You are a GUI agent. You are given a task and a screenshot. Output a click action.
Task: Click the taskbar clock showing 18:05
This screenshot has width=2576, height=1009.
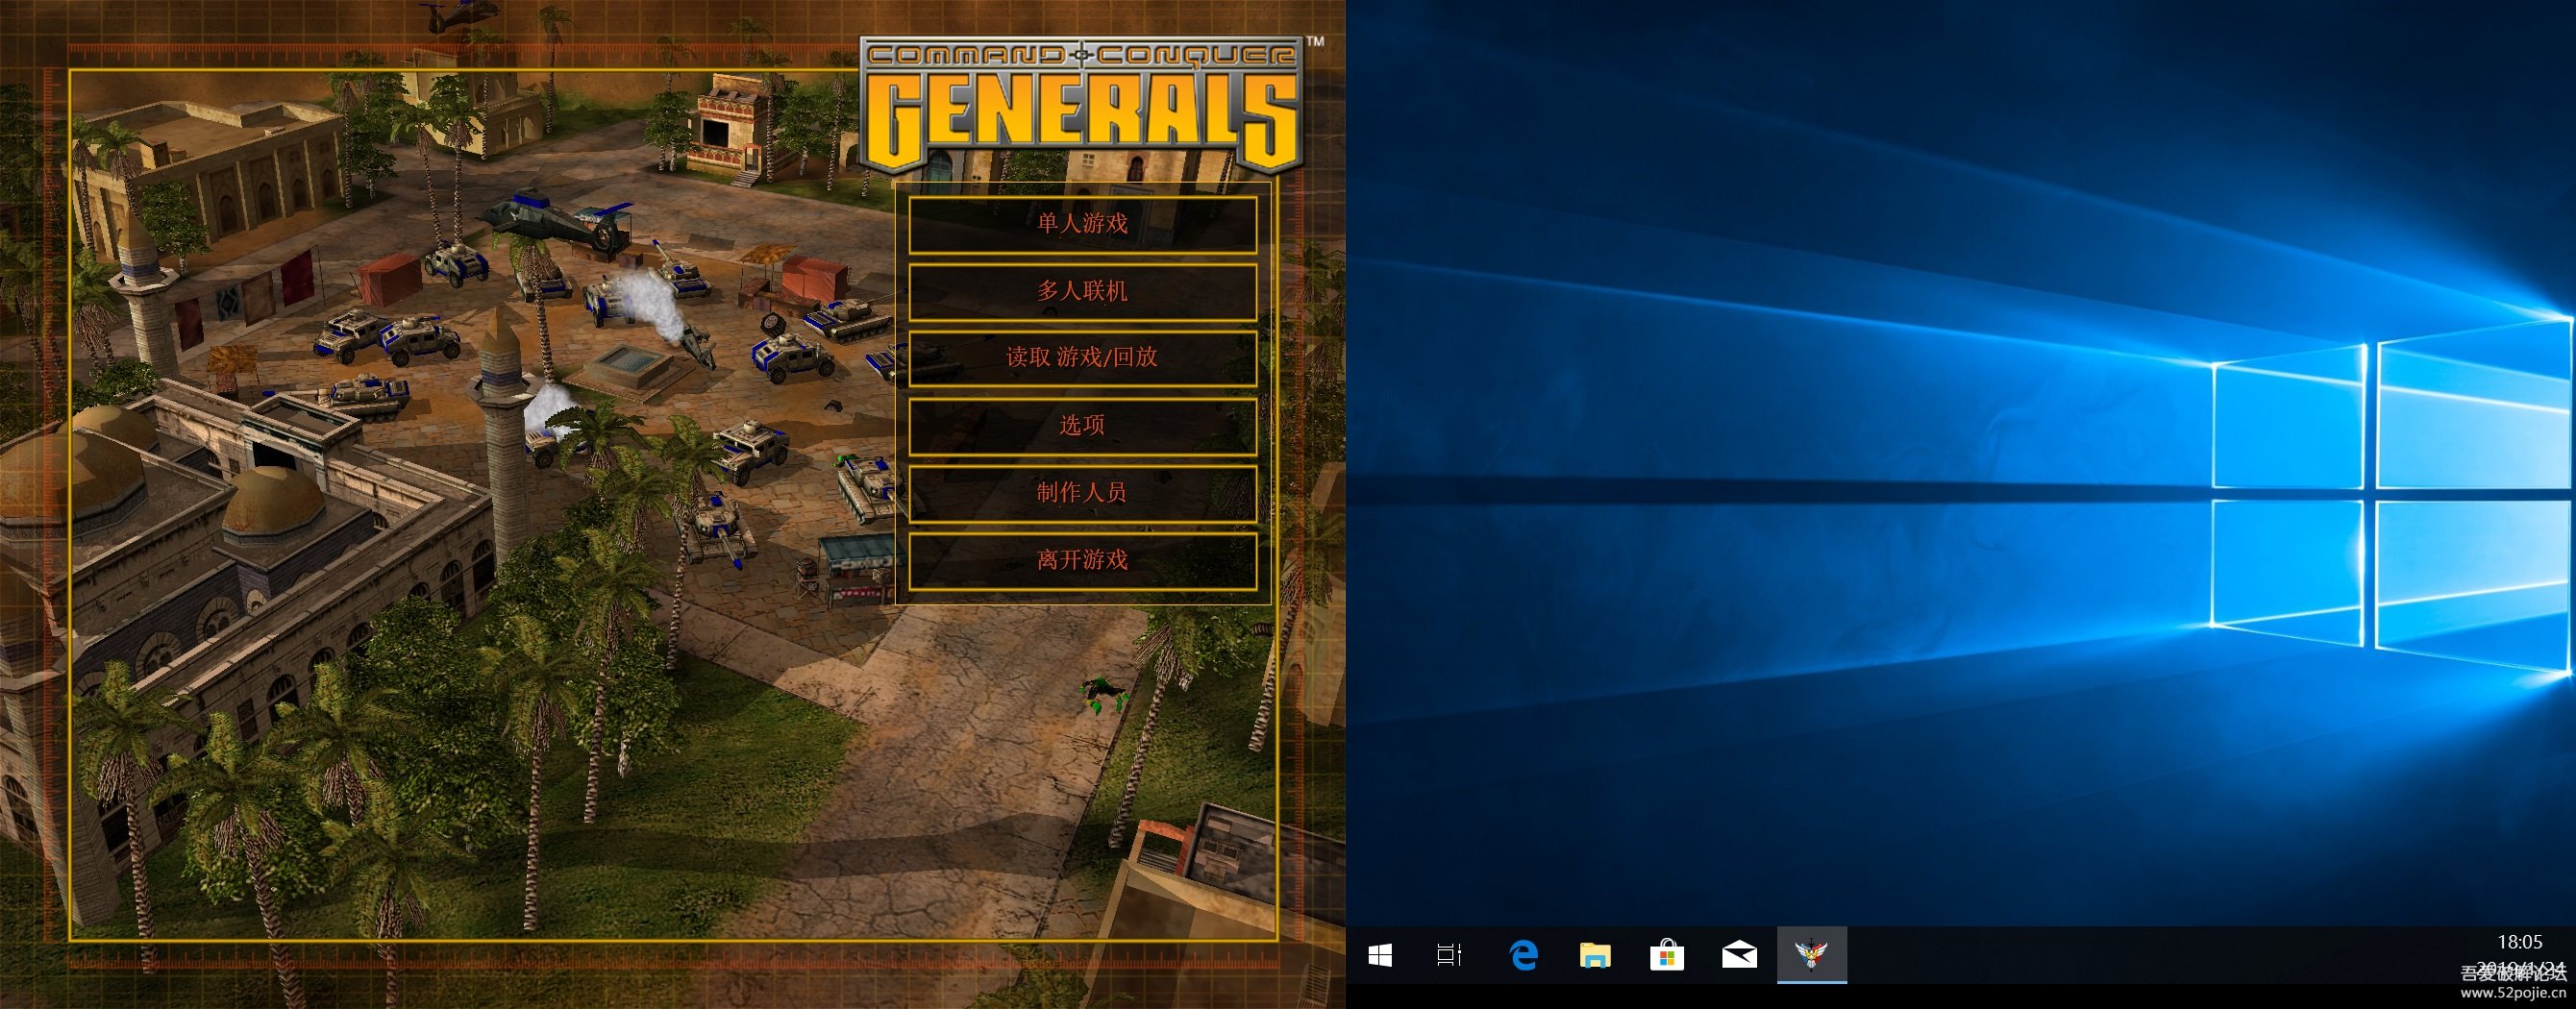pyautogui.click(x=2519, y=942)
